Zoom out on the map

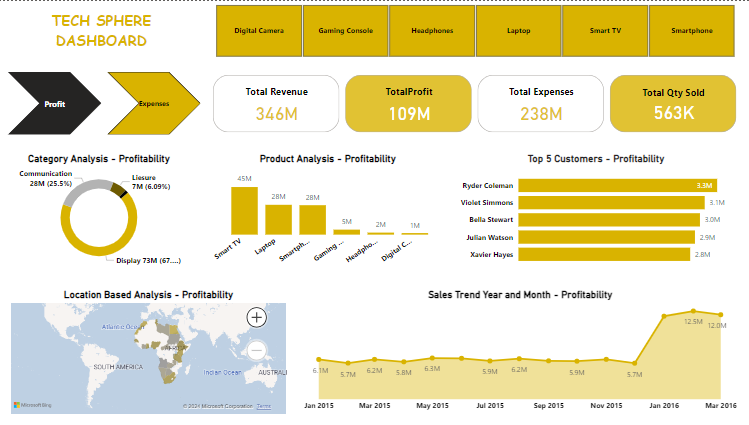pos(257,351)
